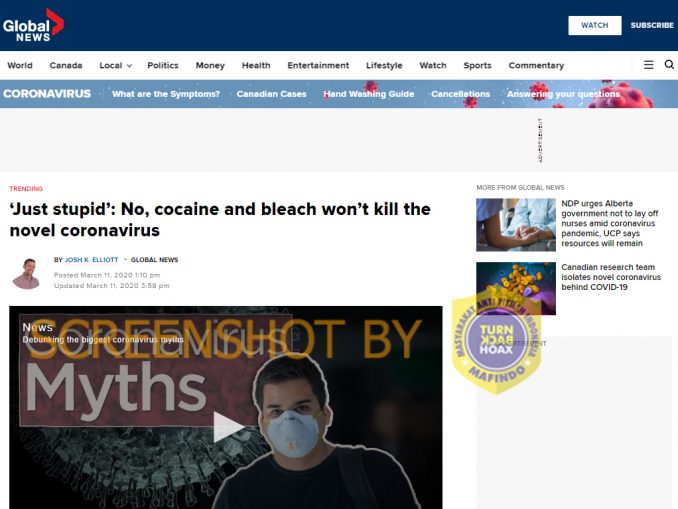Click the CORONAVIRUS banner title
This screenshot has width=678, height=509.
47,94
